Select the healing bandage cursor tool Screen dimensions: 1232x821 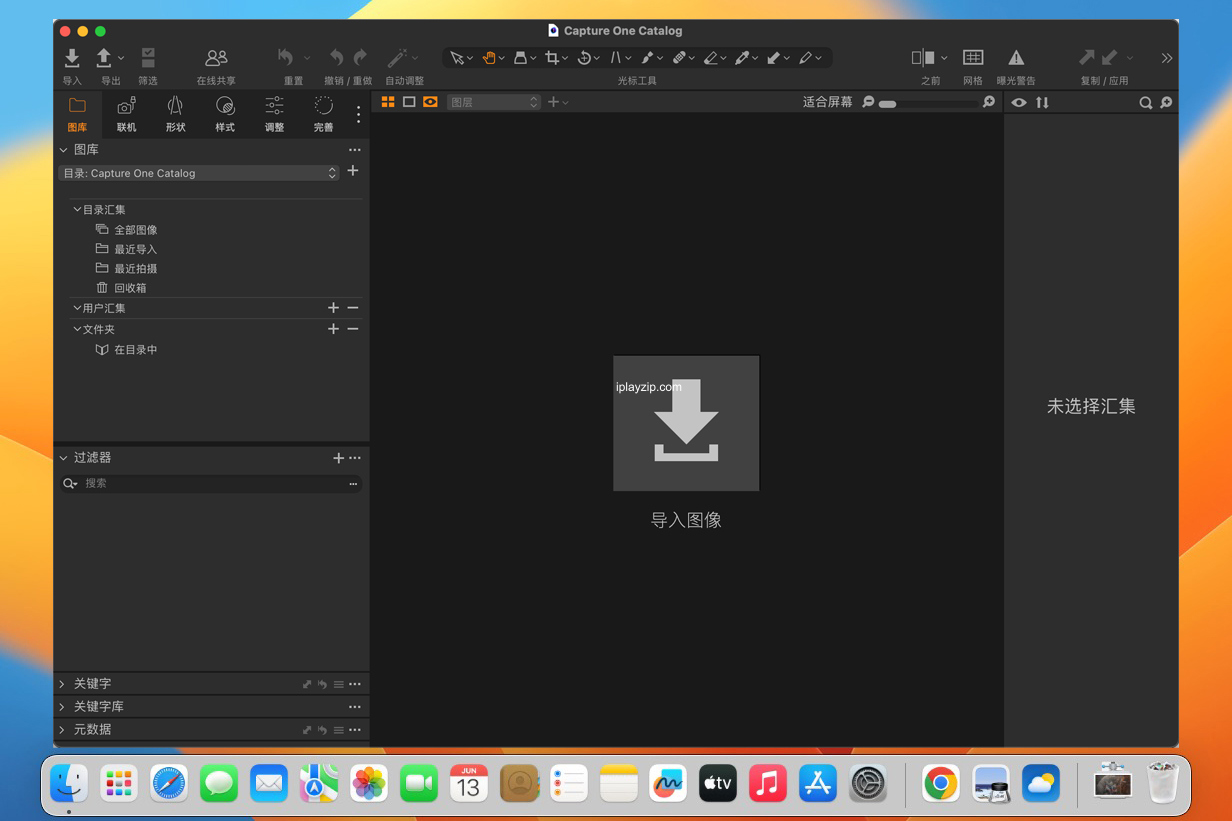coord(679,58)
